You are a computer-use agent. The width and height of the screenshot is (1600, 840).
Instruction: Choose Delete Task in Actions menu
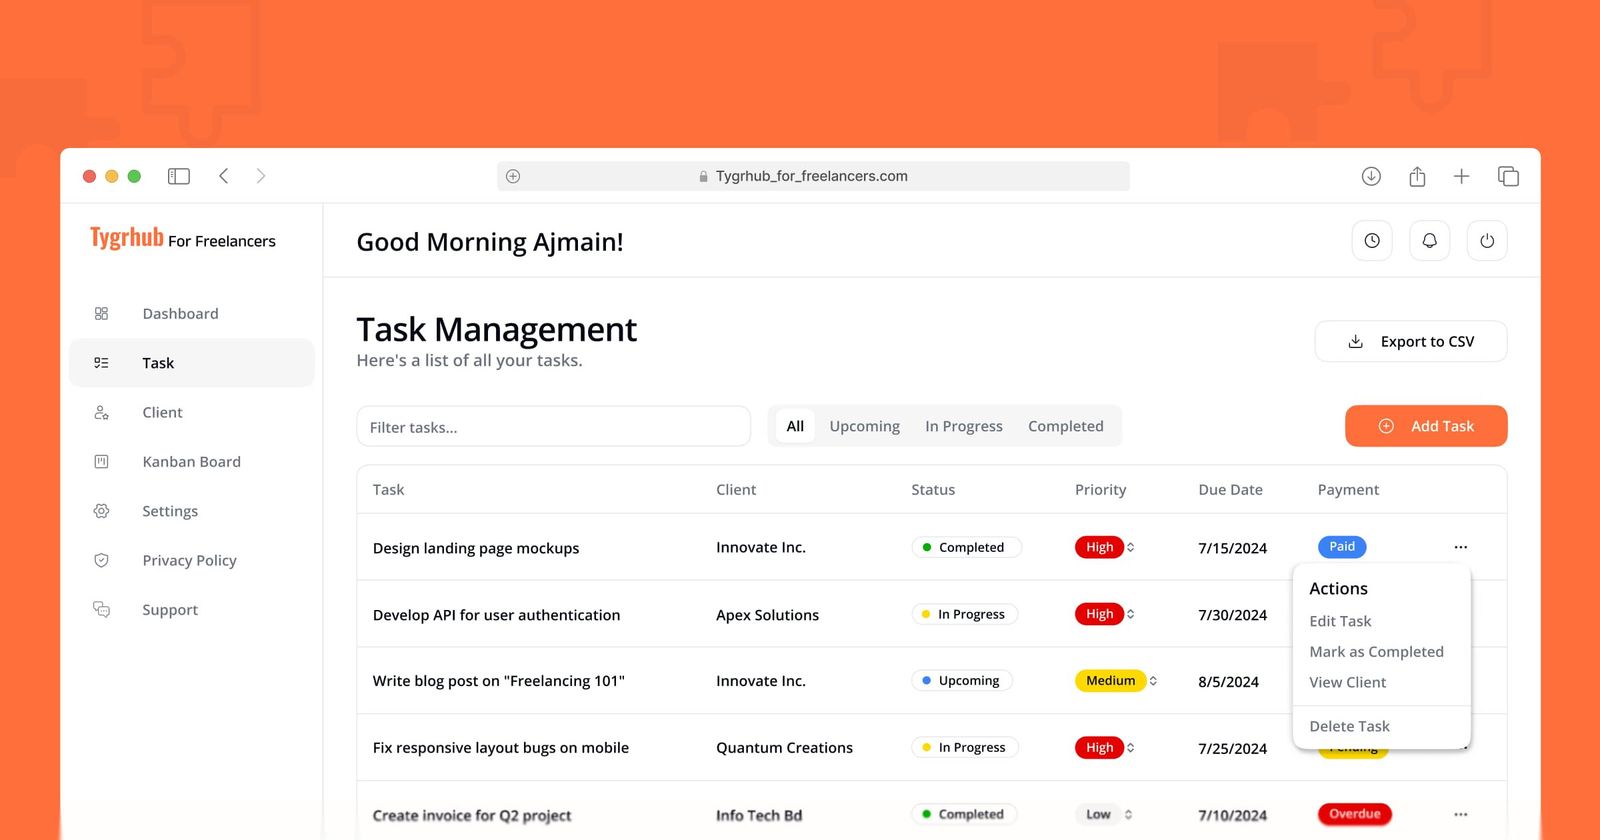point(1349,726)
